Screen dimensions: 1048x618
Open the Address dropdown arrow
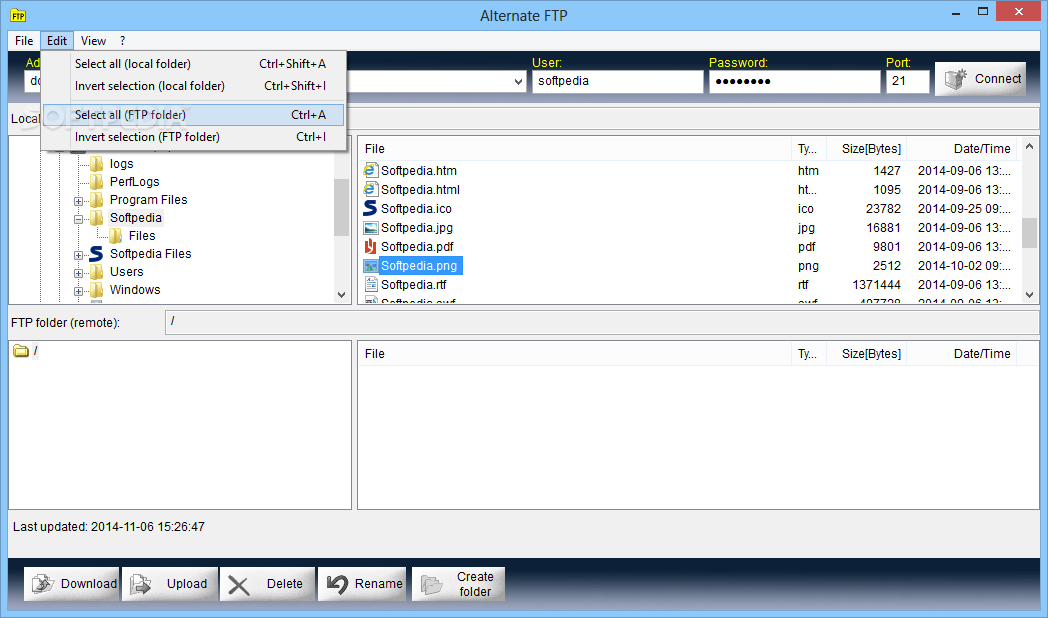(518, 82)
